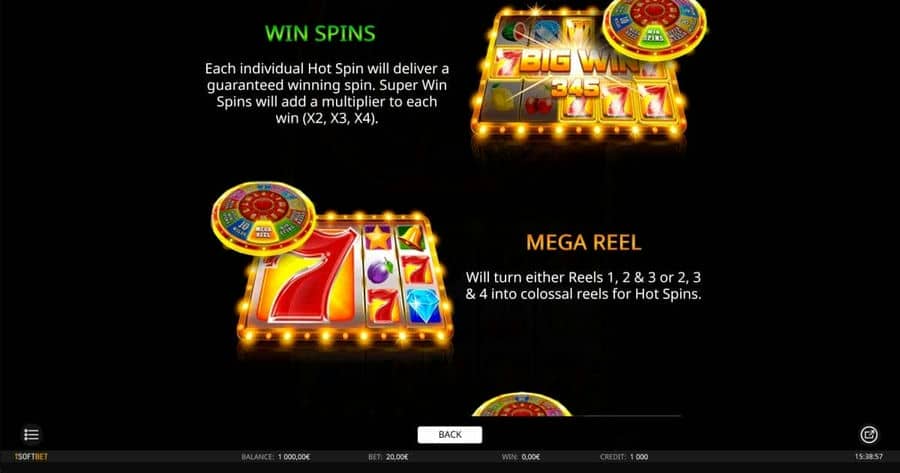This screenshot has width=900, height=473.
Task: Click the colossal red 7 symbol
Action: 307,274
